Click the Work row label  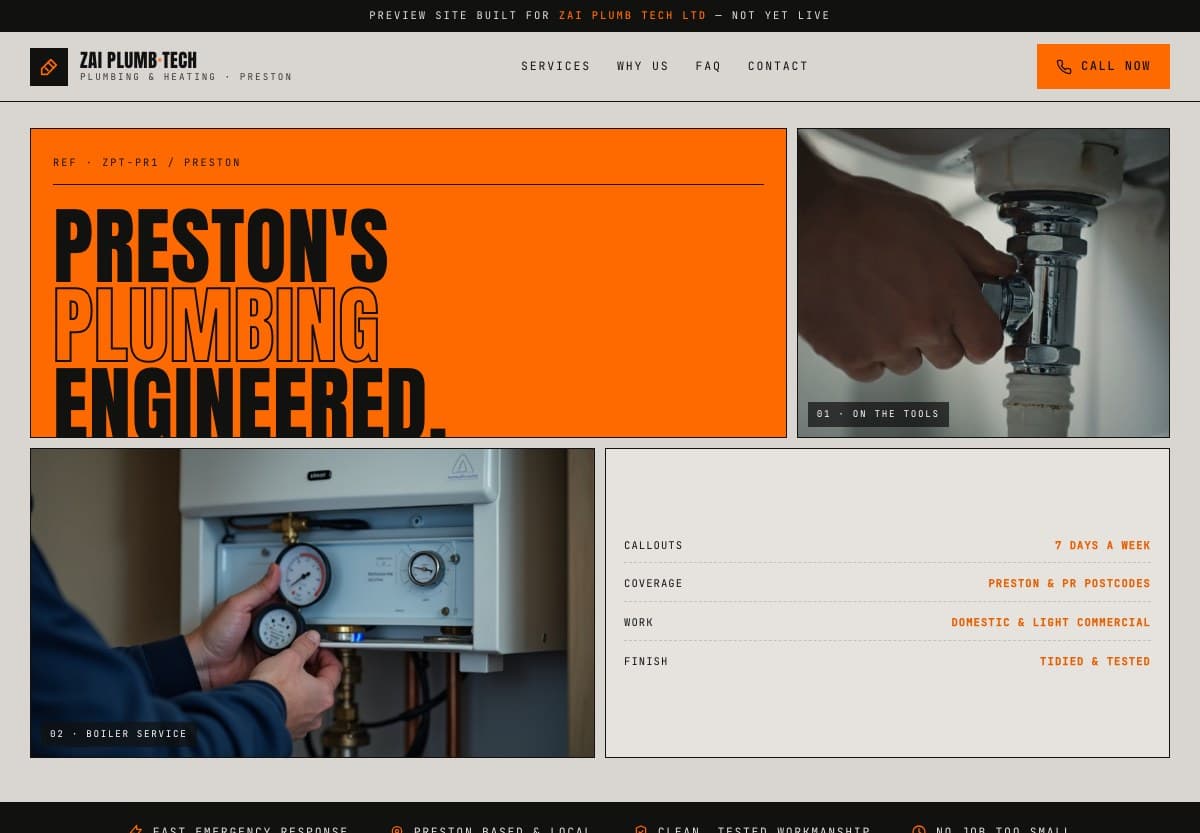638,622
